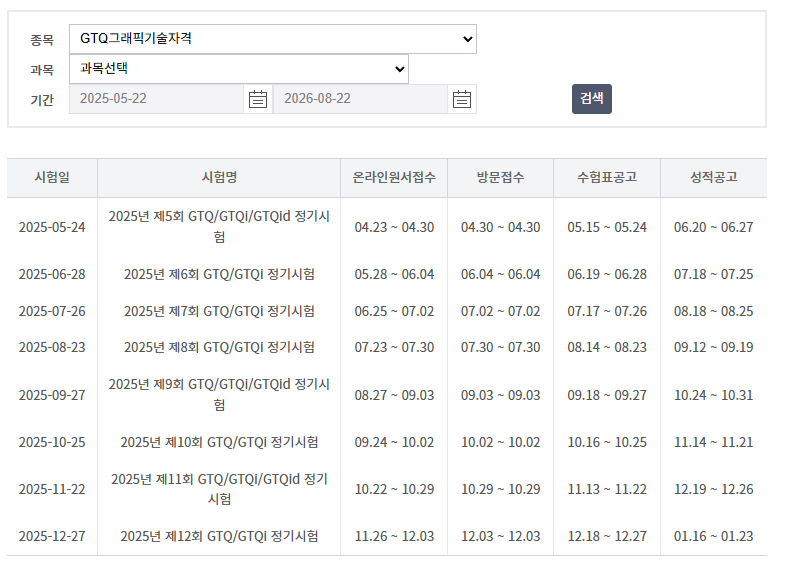Click exam name 2025년 제8회 GTQ/GTQi 정기시험
The width and height of the screenshot is (789, 572).
click(x=219, y=348)
